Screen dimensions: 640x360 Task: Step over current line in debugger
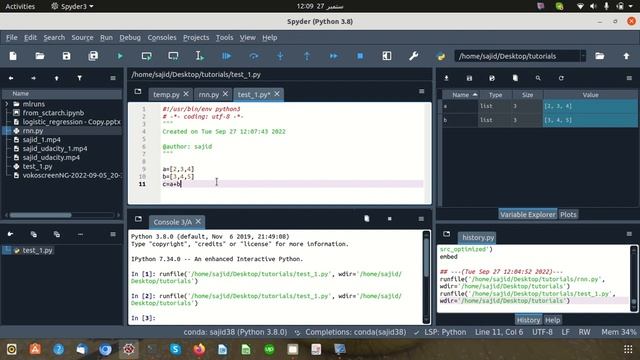coord(253,56)
